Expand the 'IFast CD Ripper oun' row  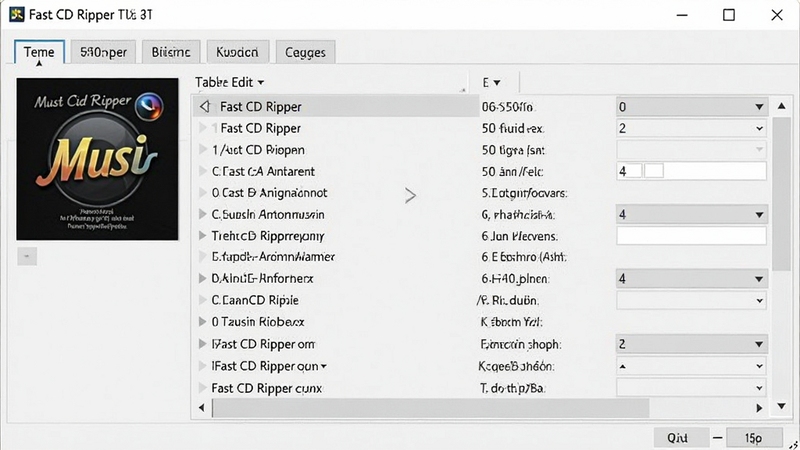point(203,366)
